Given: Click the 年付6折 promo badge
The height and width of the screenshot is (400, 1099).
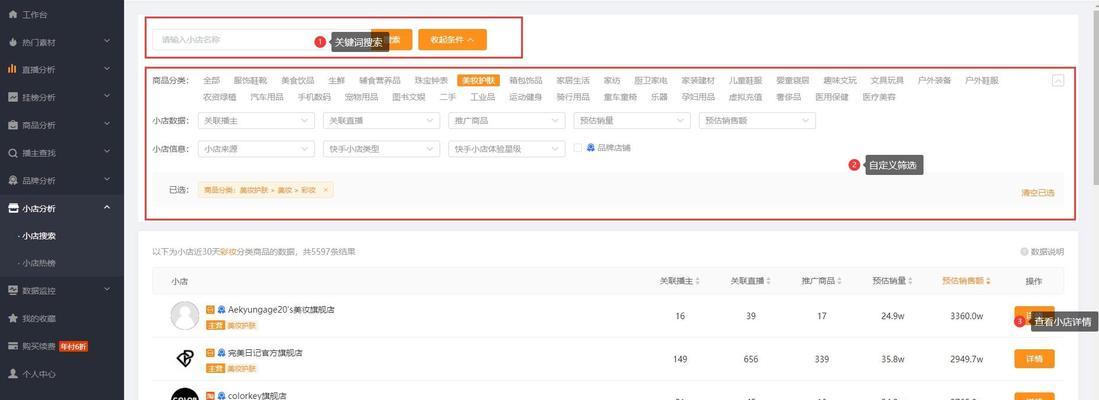Looking at the screenshot, I should [73, 346].
